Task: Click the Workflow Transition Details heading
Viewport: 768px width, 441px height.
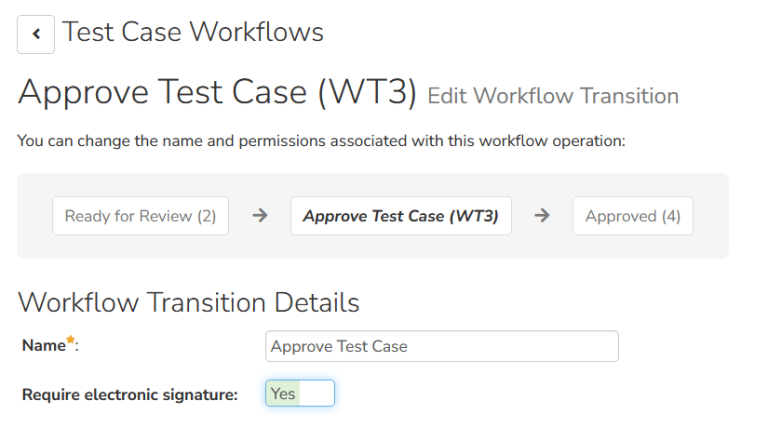Action: pos(189,302)
